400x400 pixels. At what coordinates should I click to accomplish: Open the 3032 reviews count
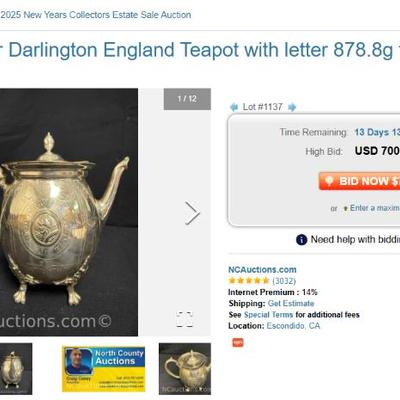[284, 281]
